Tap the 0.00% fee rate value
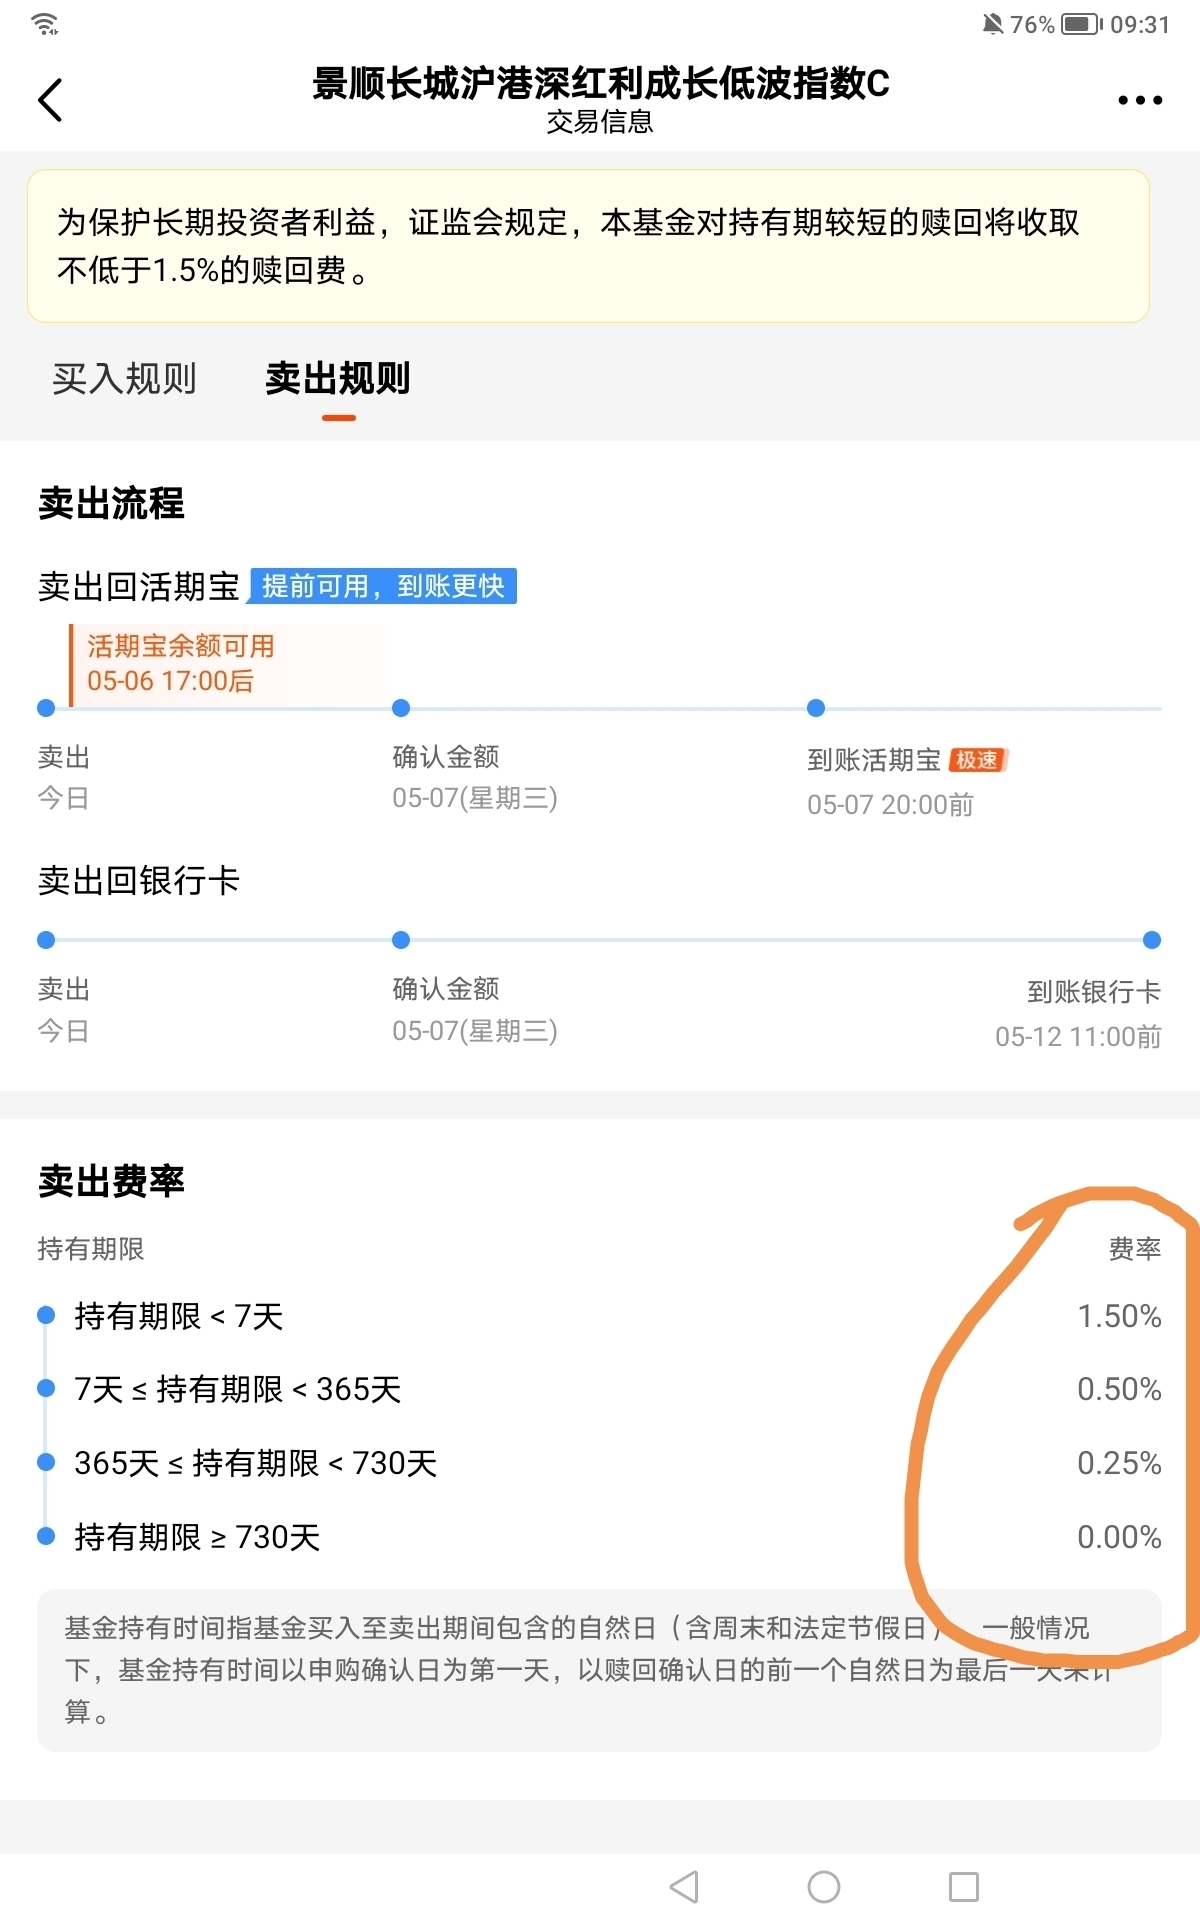Screen dimensions: 1200x1920 tap(1118, 1537)
